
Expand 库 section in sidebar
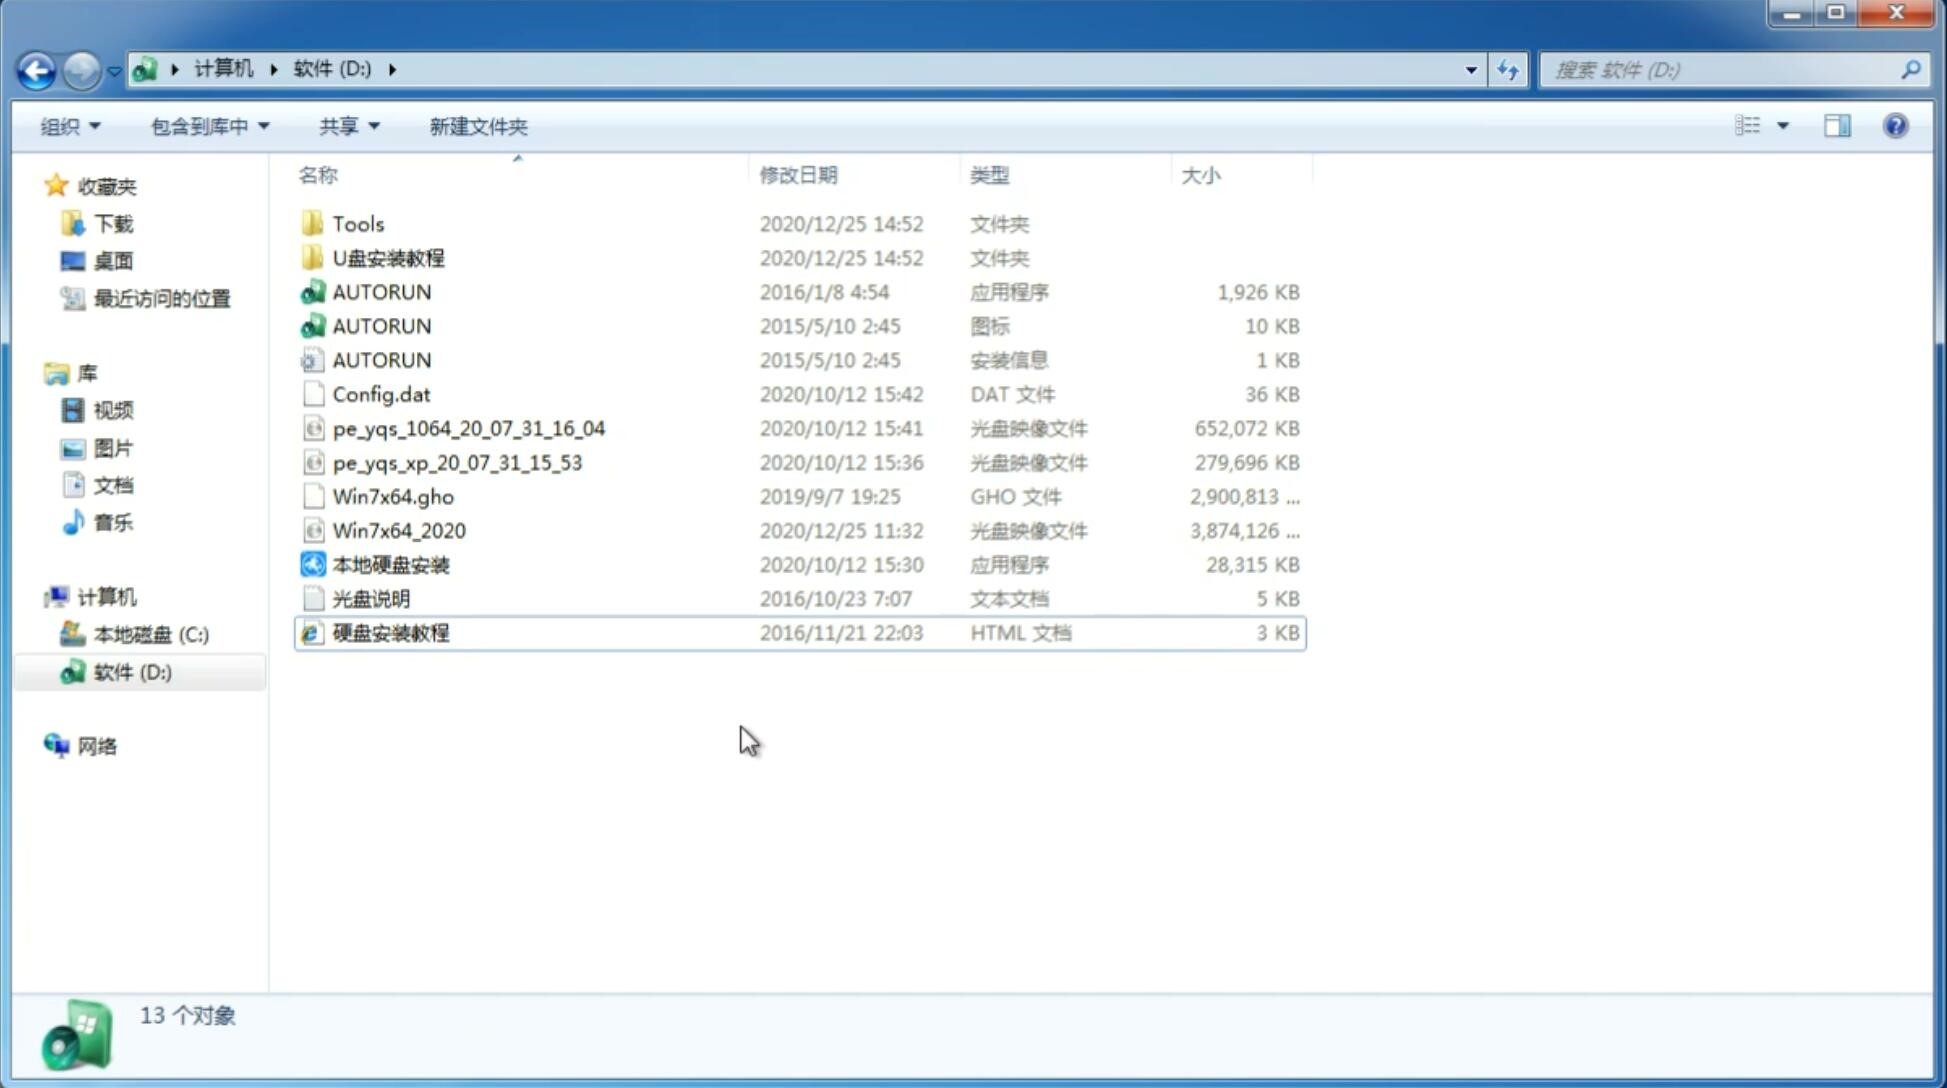tap(36, 372)
